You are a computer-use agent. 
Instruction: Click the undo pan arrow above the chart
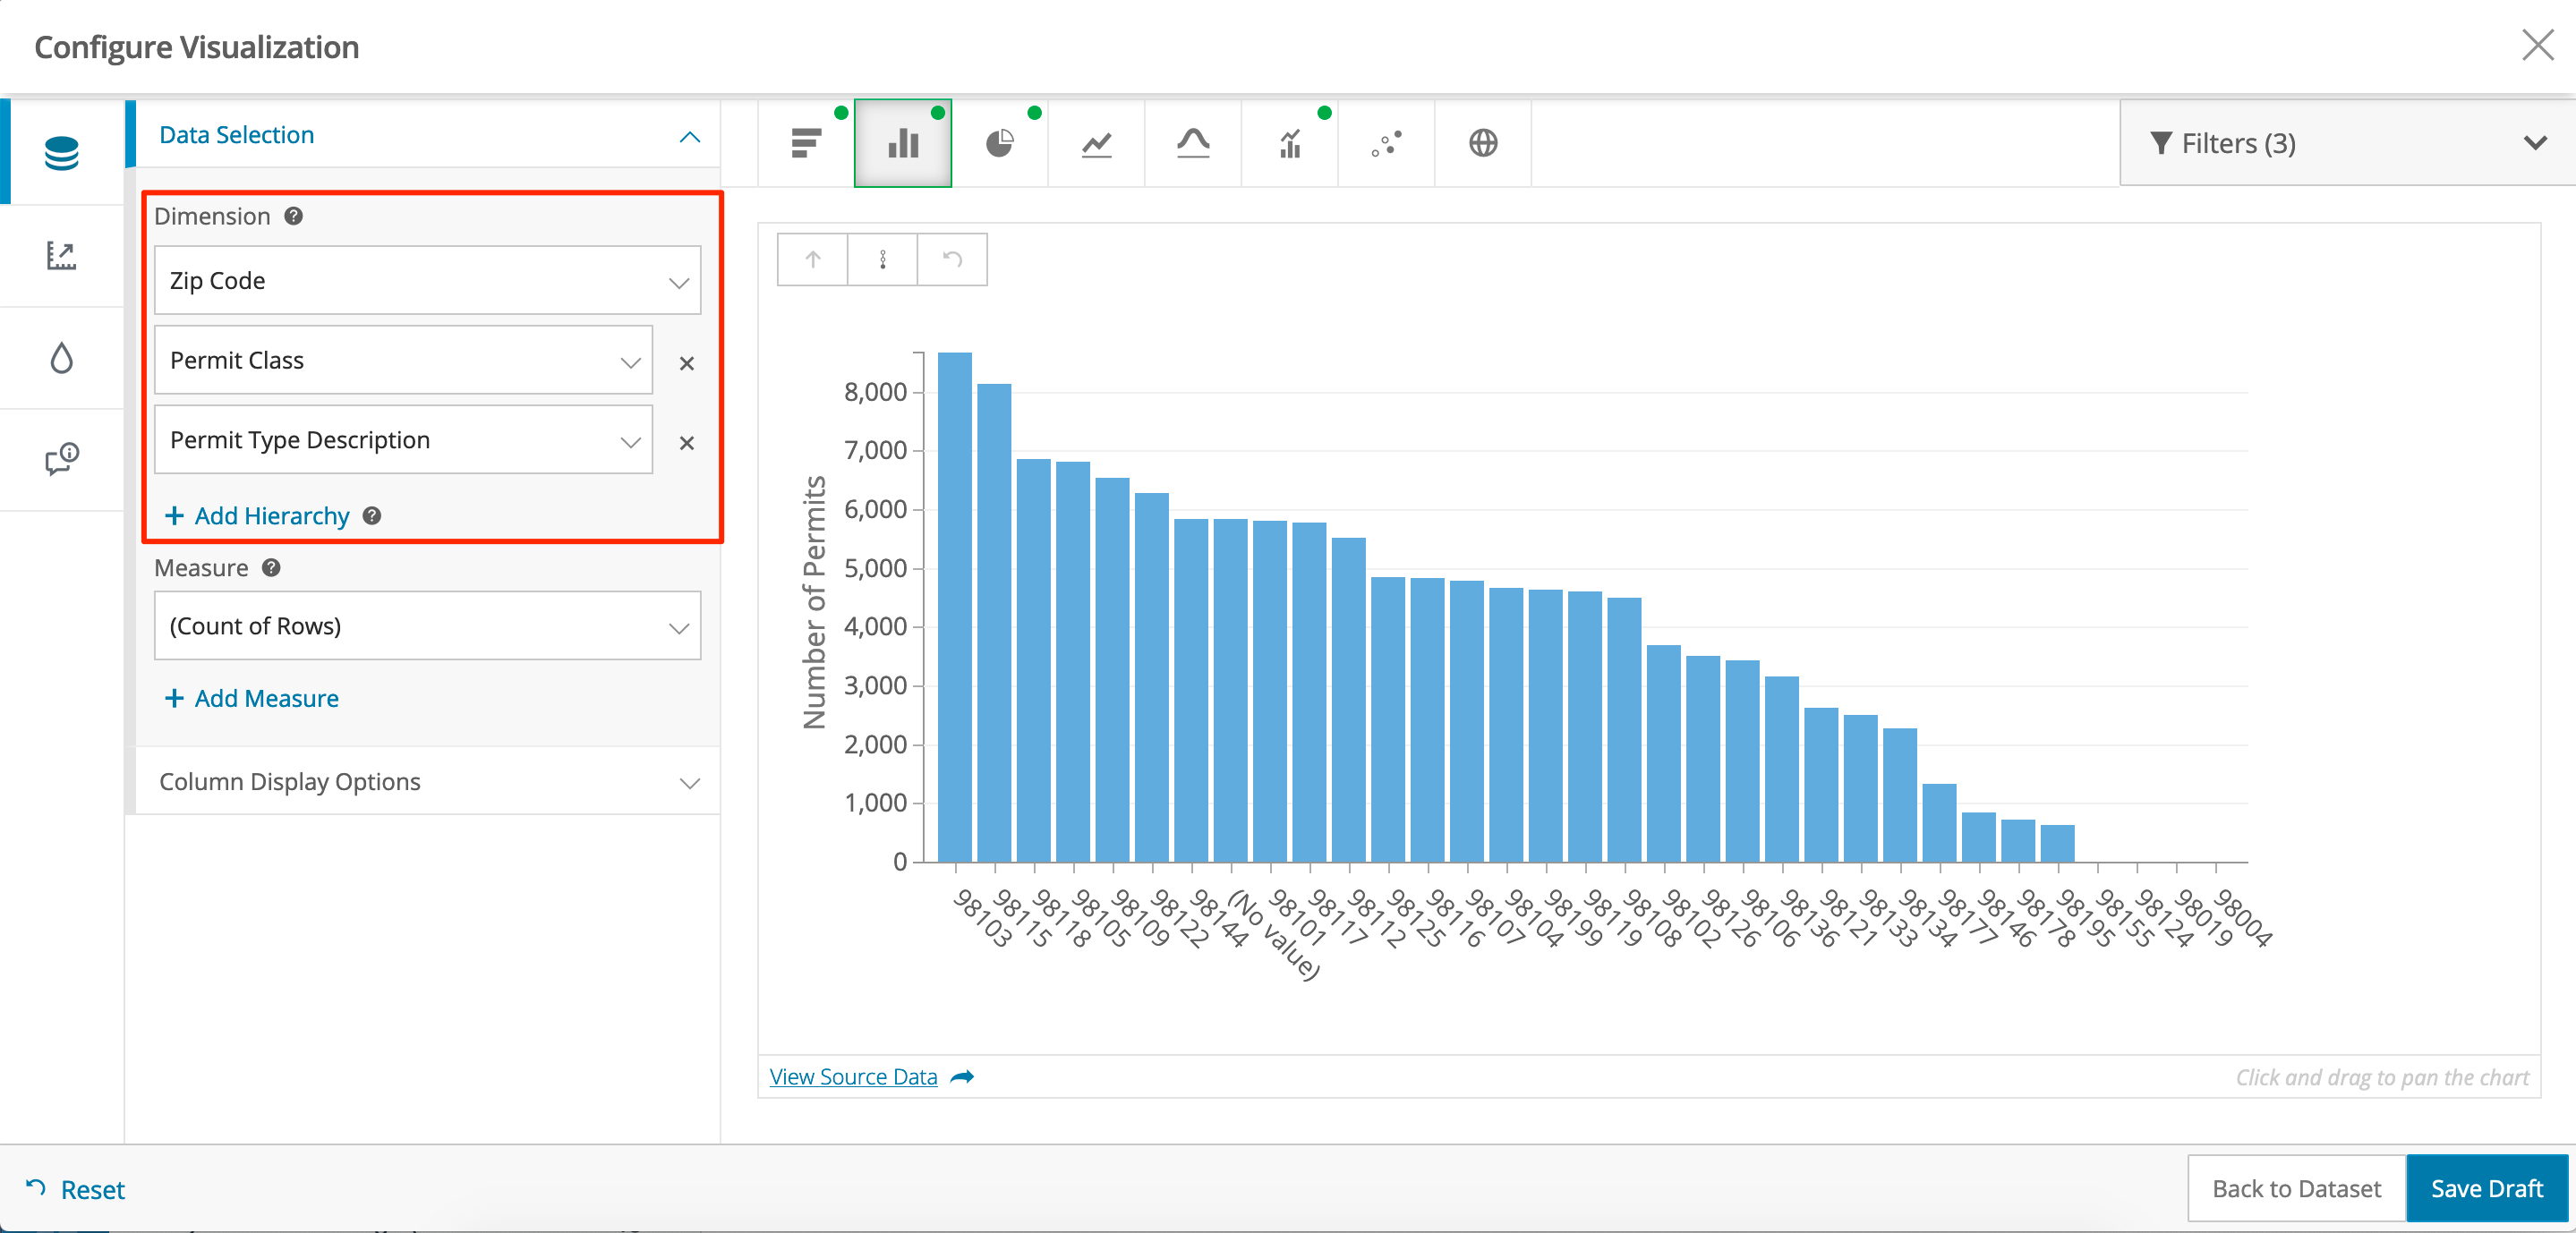tap(950, 259)
